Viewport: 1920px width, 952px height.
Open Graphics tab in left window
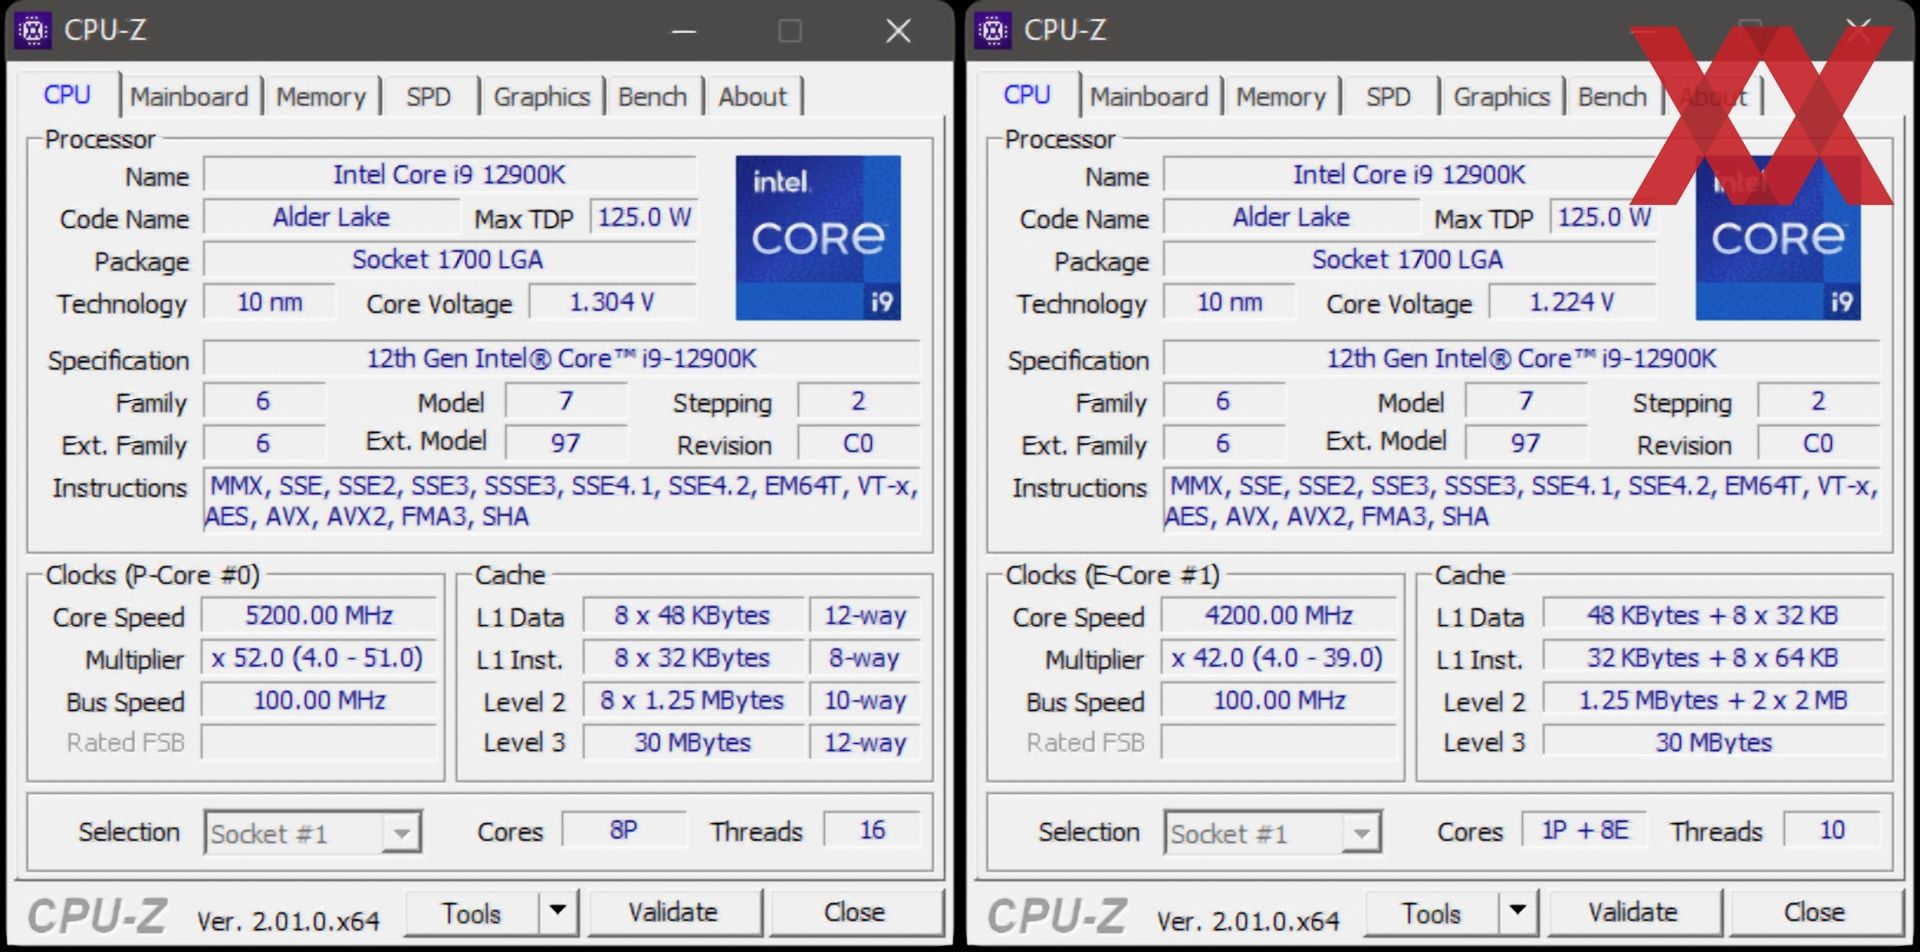[x=542, y=97]
